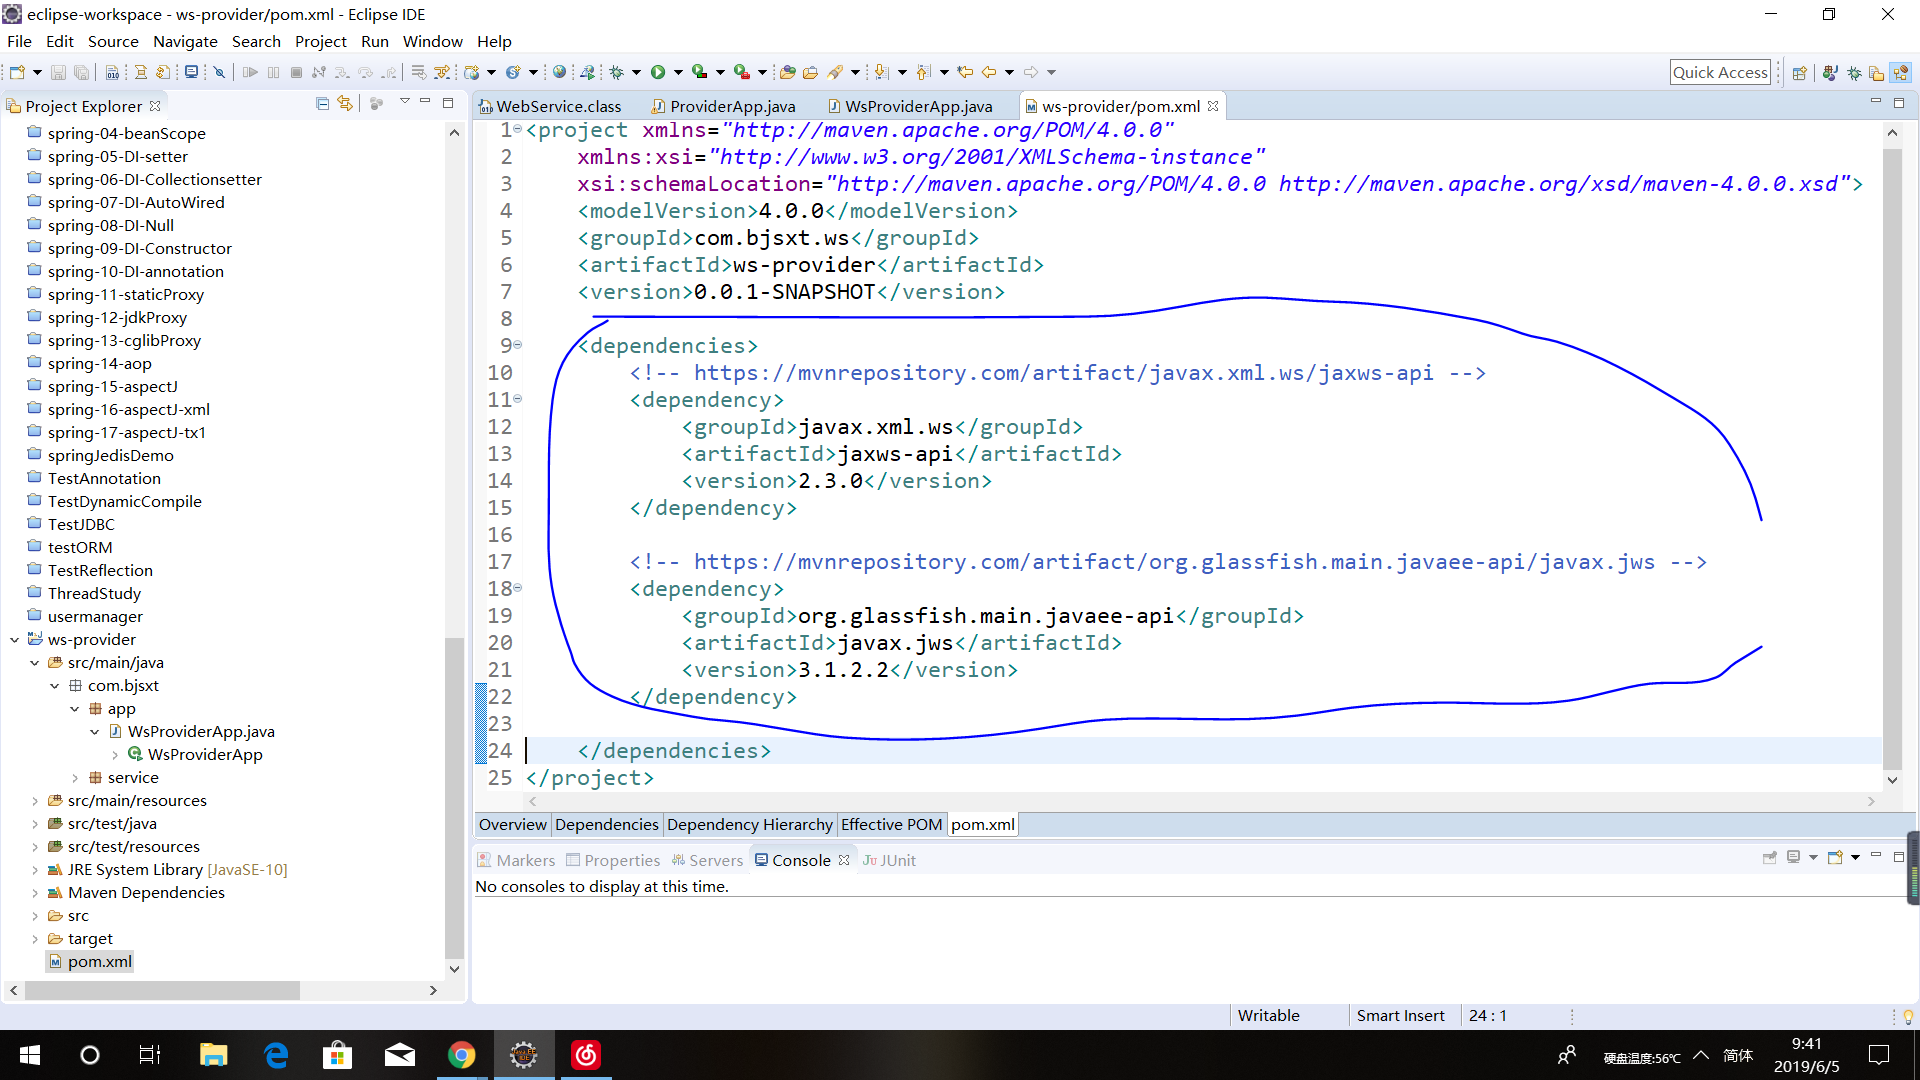1920x1080 pixels.
Task: Click the Open Task toolbar icon
Action: click(x=811, y=72)
